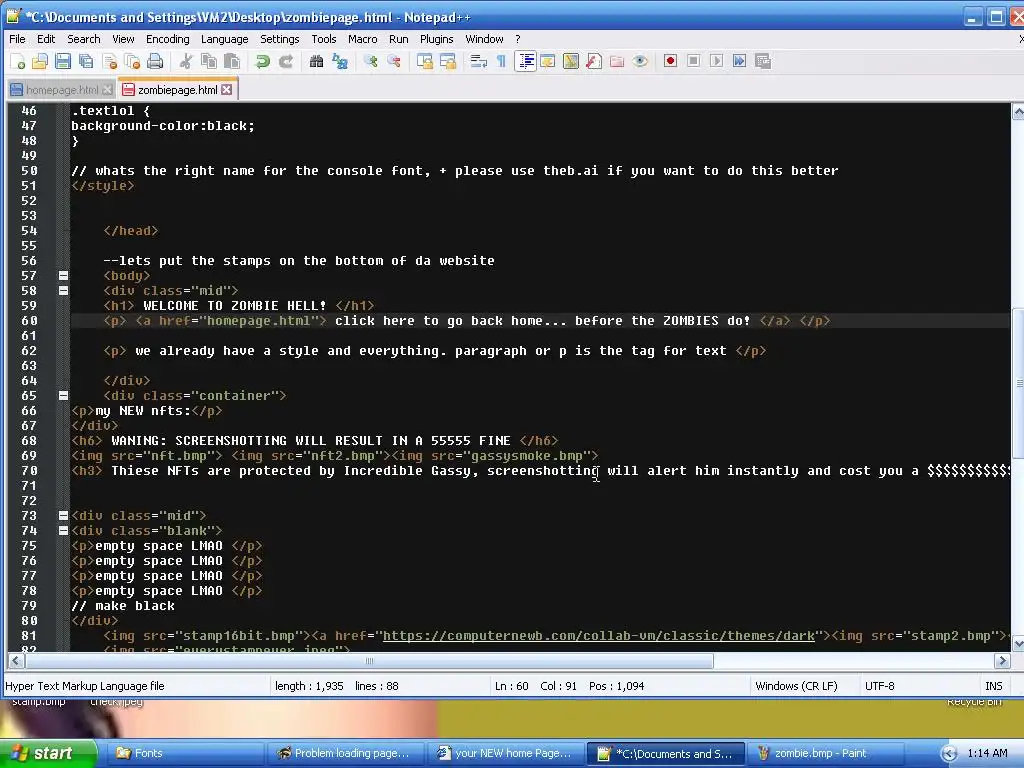Toggle the Show Indent Guide button
Image resolution: width=1024 pixels, height=768 pixels.
point(525,61)
